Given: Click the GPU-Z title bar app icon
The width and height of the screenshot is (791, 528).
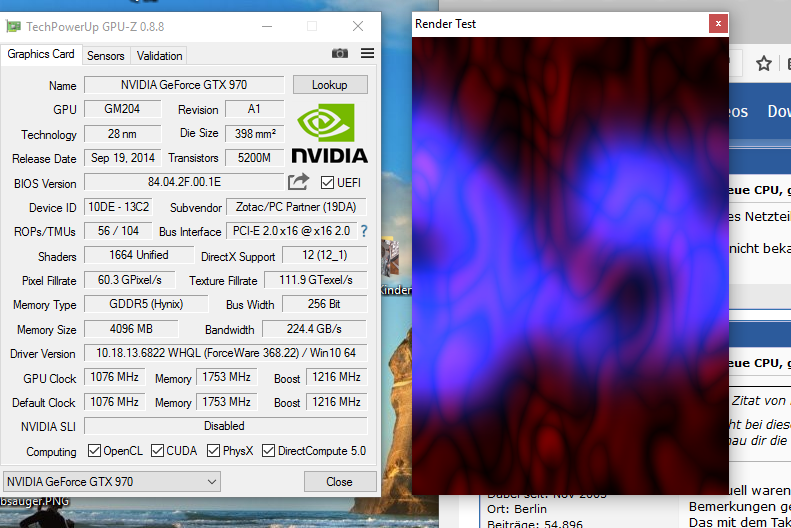Looking at the screenshot, I should (x=13, y=26).
